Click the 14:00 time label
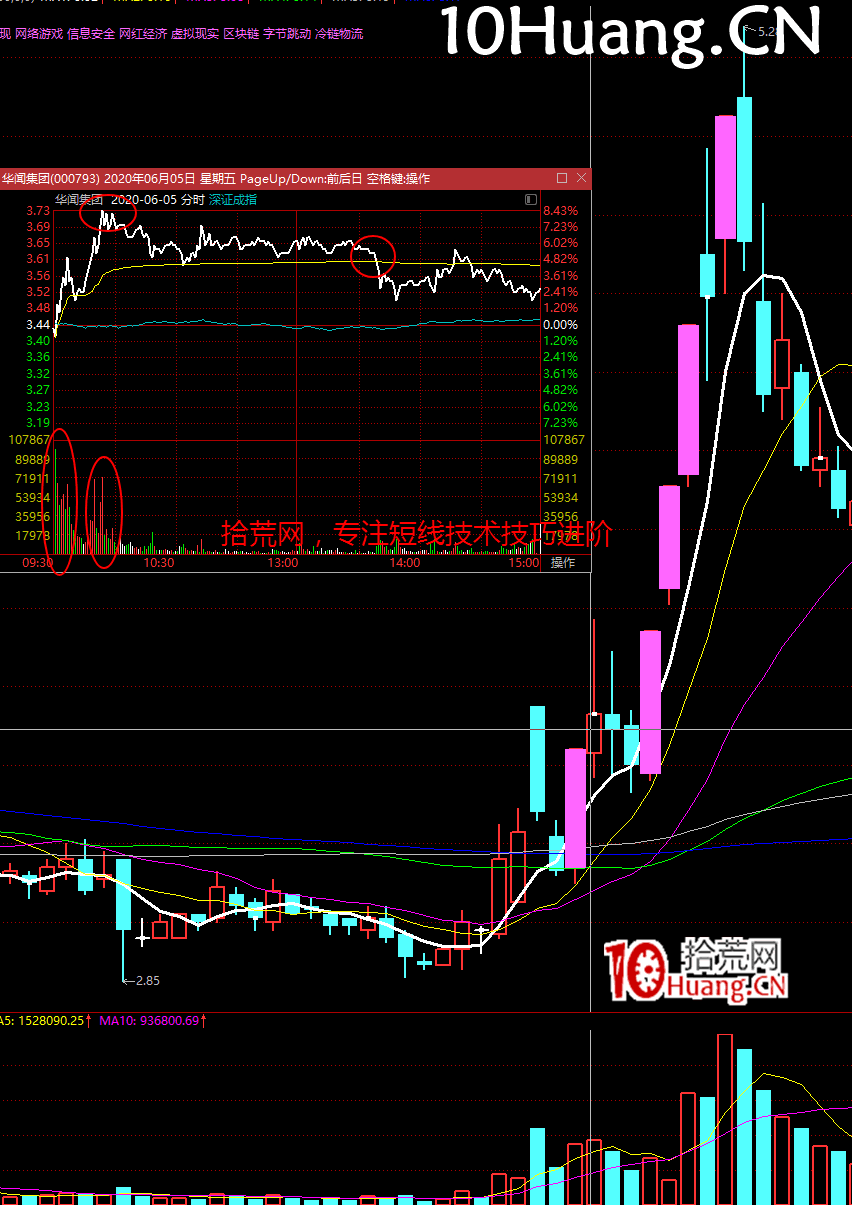The width and height of the screenshot is (852, 1205). pyautogui.click(x=404, y=563)
